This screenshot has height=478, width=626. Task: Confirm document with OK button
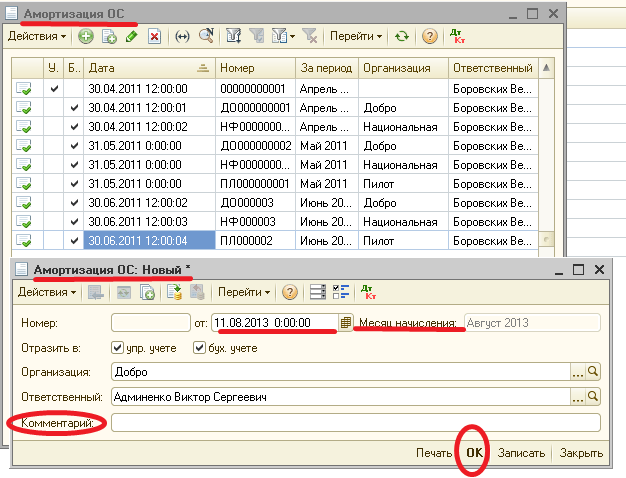pos(474,453)
